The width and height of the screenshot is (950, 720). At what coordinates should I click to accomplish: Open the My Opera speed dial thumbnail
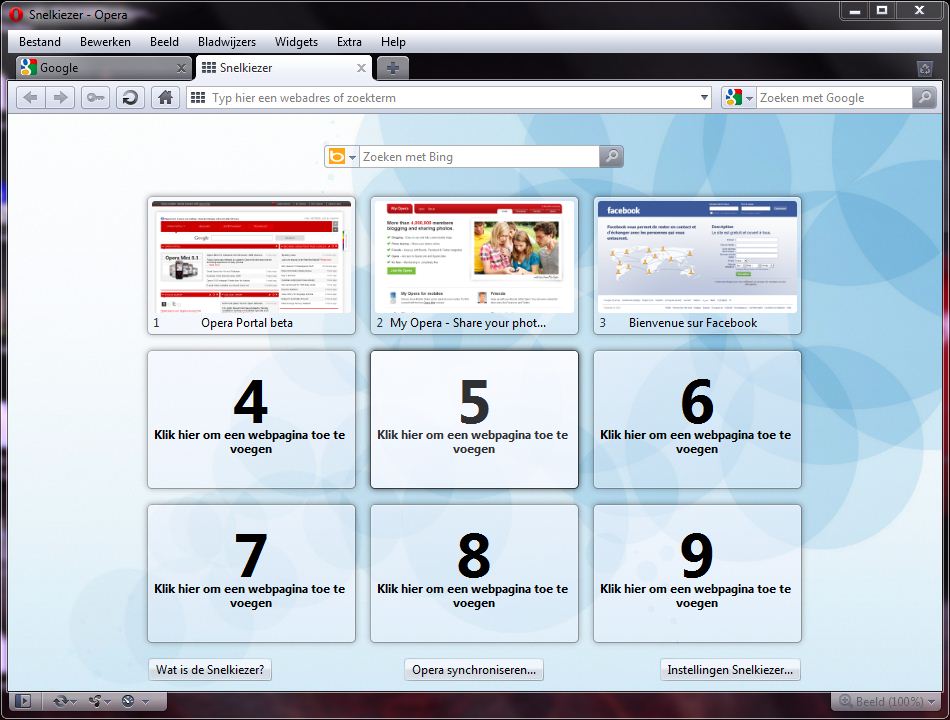click(x=474, y=265)
